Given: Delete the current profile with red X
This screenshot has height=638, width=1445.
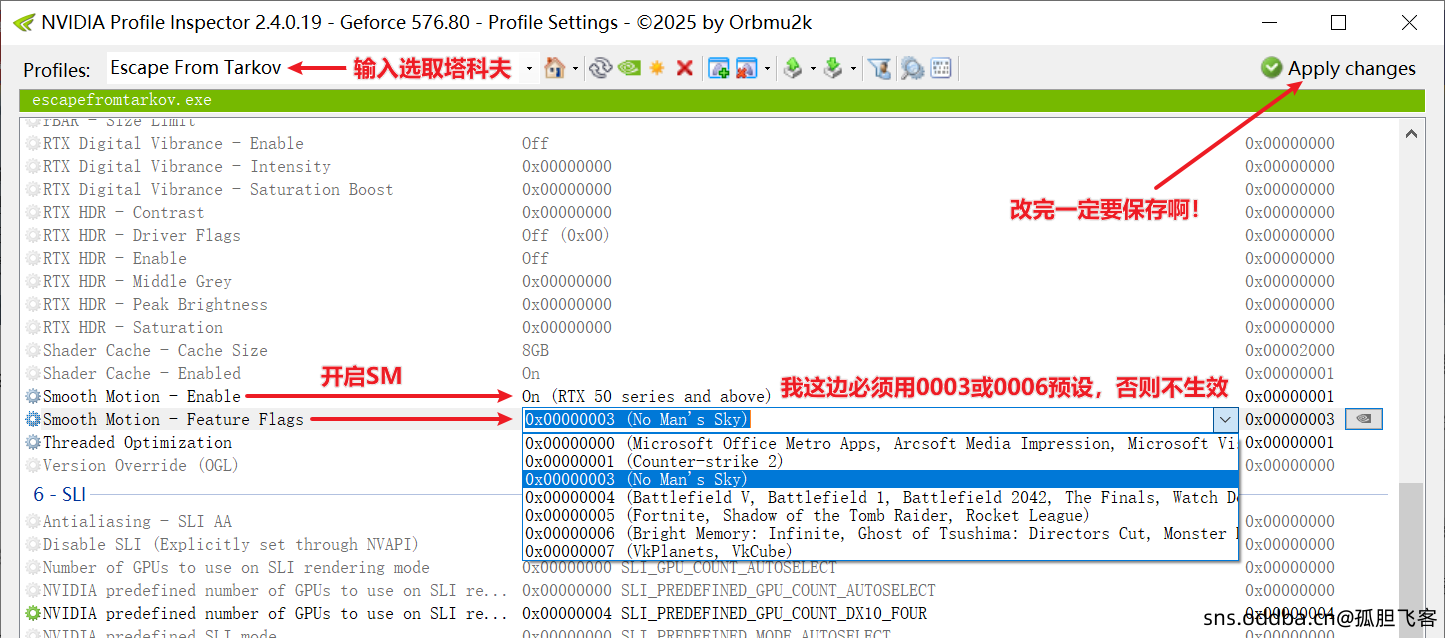Looking at the screenshot, I should click(x=685, y=68).
